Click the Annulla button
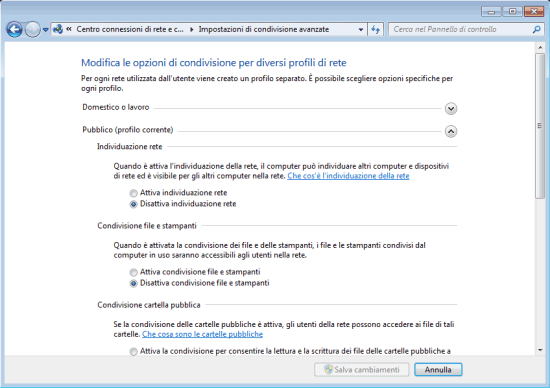The height and width of the screenshot is (388, 550). [x=438, y=369]
